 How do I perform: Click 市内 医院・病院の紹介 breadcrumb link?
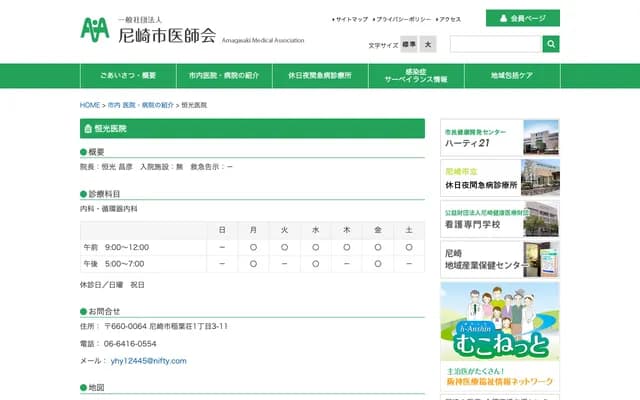click(x=140, y=105)
